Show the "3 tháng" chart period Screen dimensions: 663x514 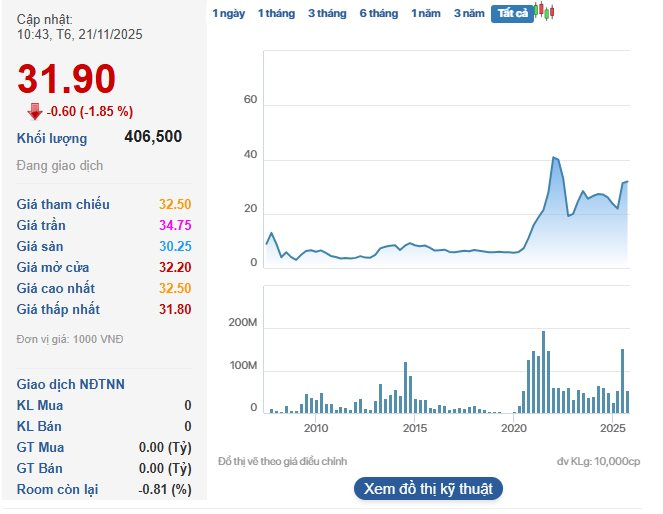click(x=326, y=13)
